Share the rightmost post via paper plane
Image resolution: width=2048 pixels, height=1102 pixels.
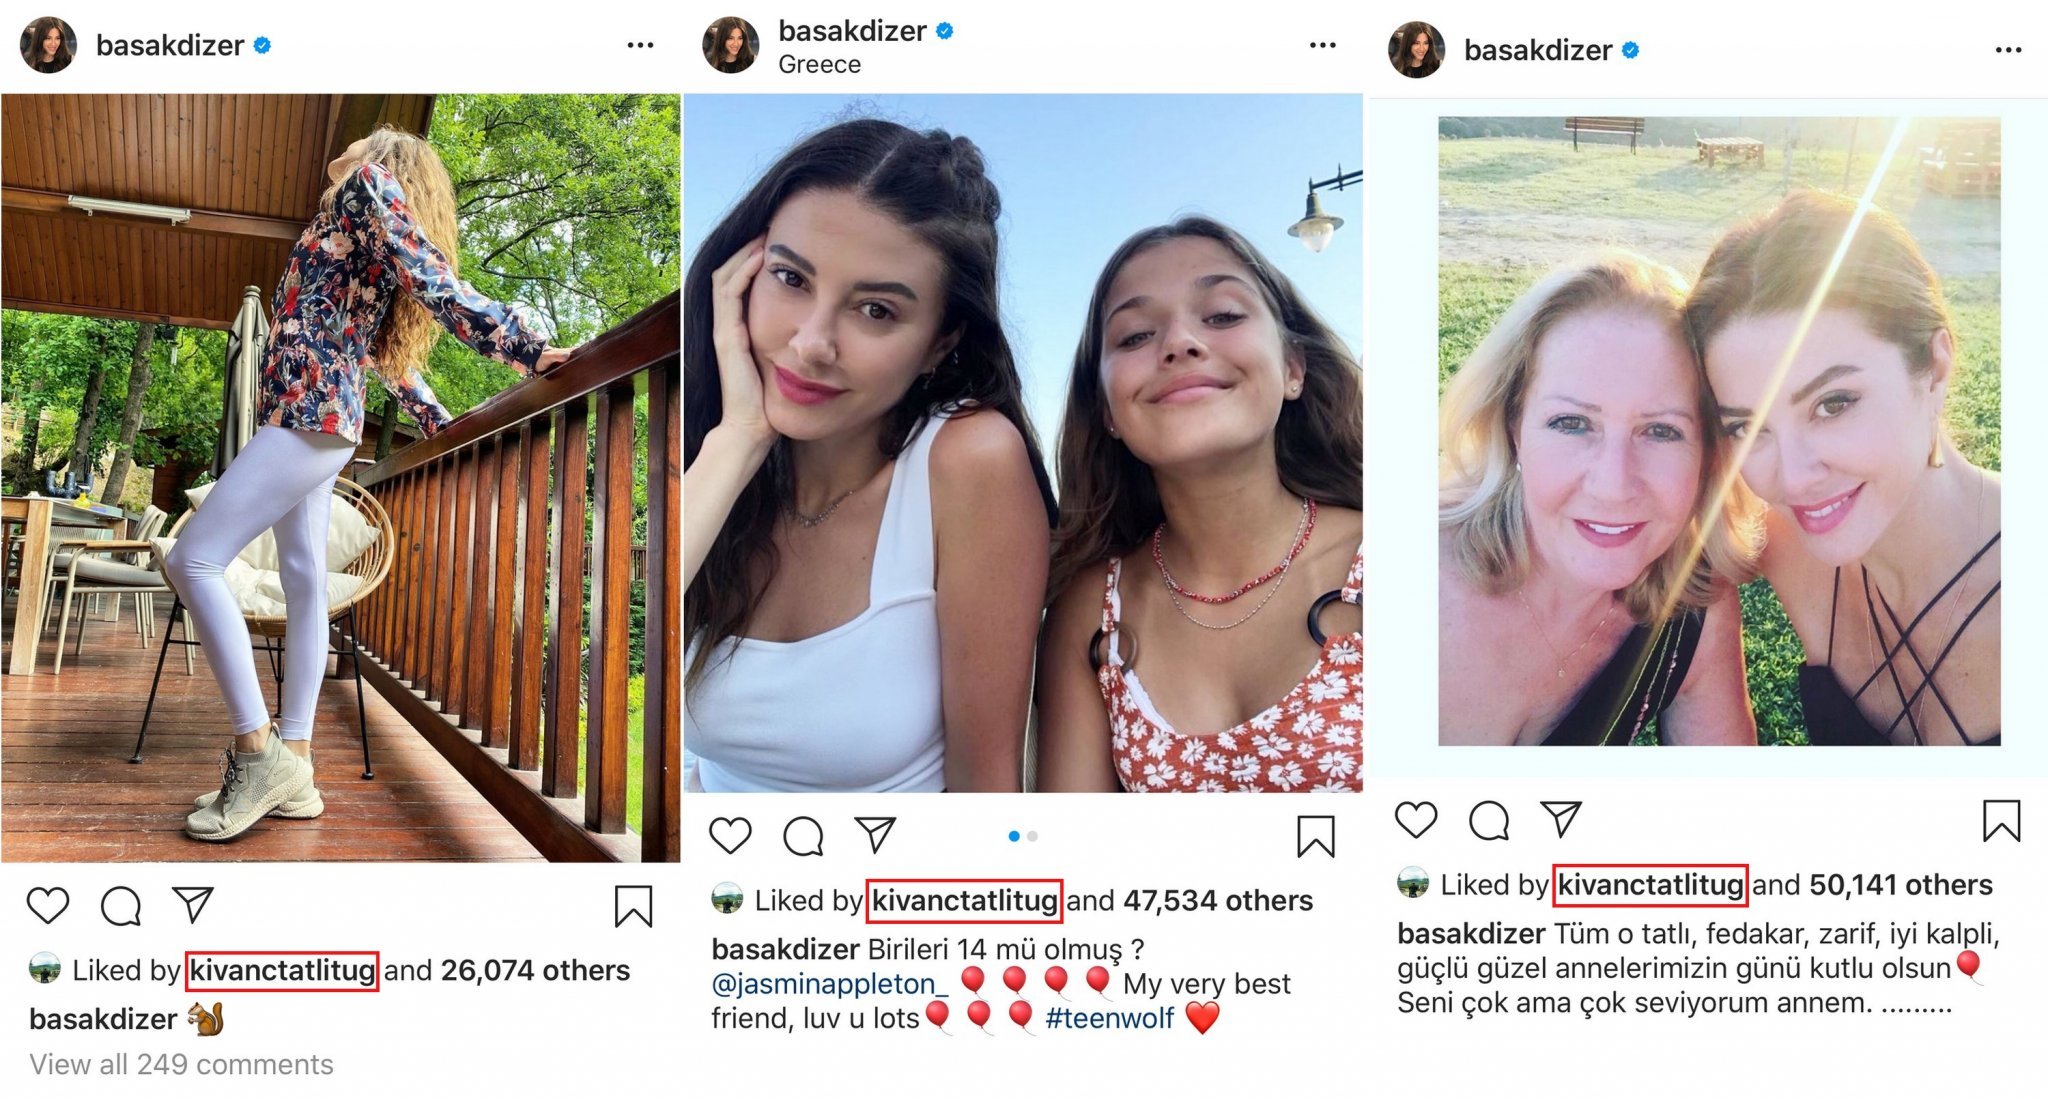pos(1561,819)
